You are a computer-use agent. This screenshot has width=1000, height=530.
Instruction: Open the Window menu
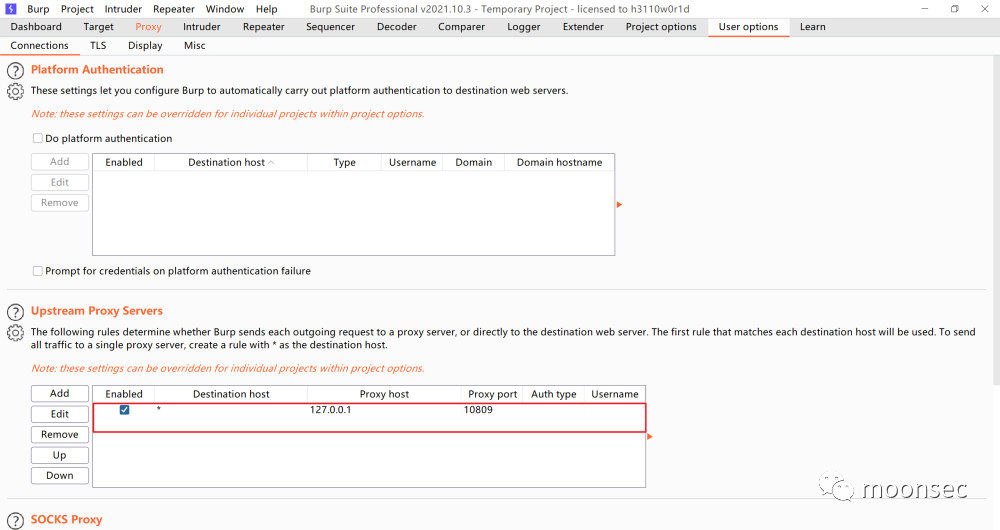[x=224, y=9]
